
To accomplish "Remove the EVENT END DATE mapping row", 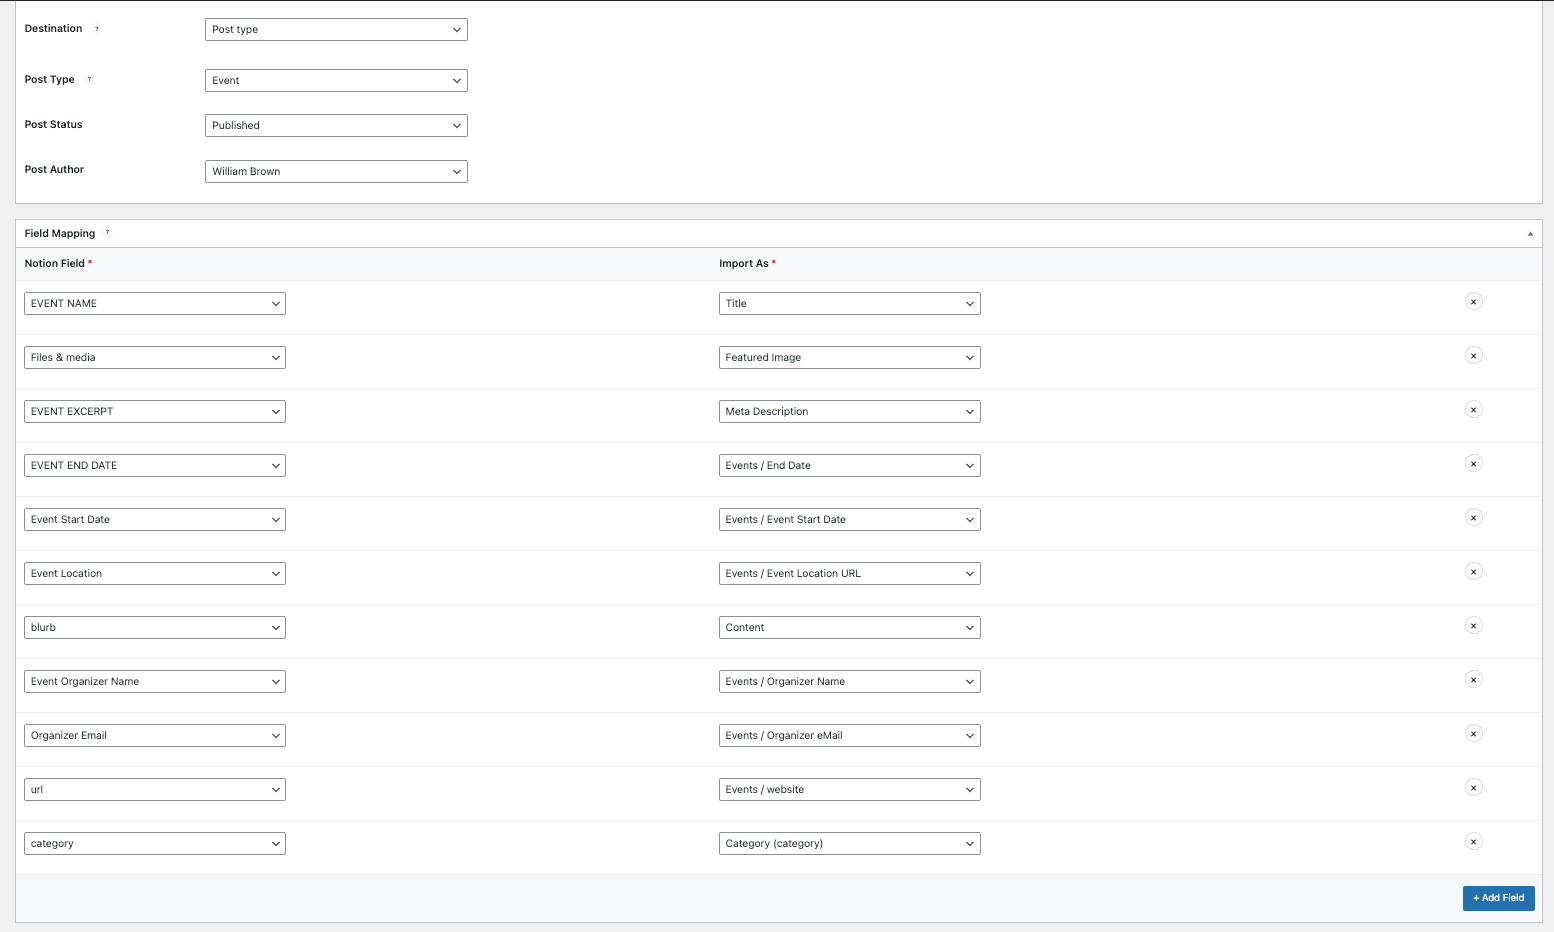I will click(1473, 463).
